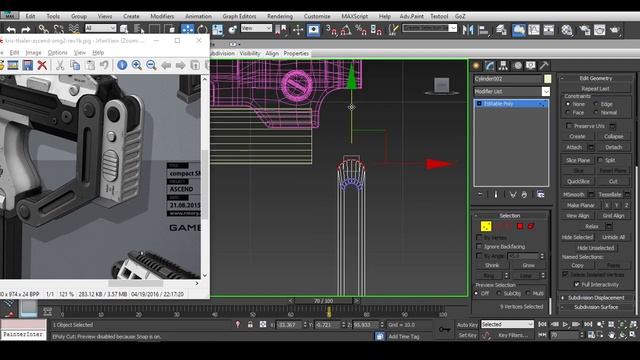Click IrfanView Zoom In magnifier icon
The height and width of the screenshot is (360, 640).
(137, 65)
